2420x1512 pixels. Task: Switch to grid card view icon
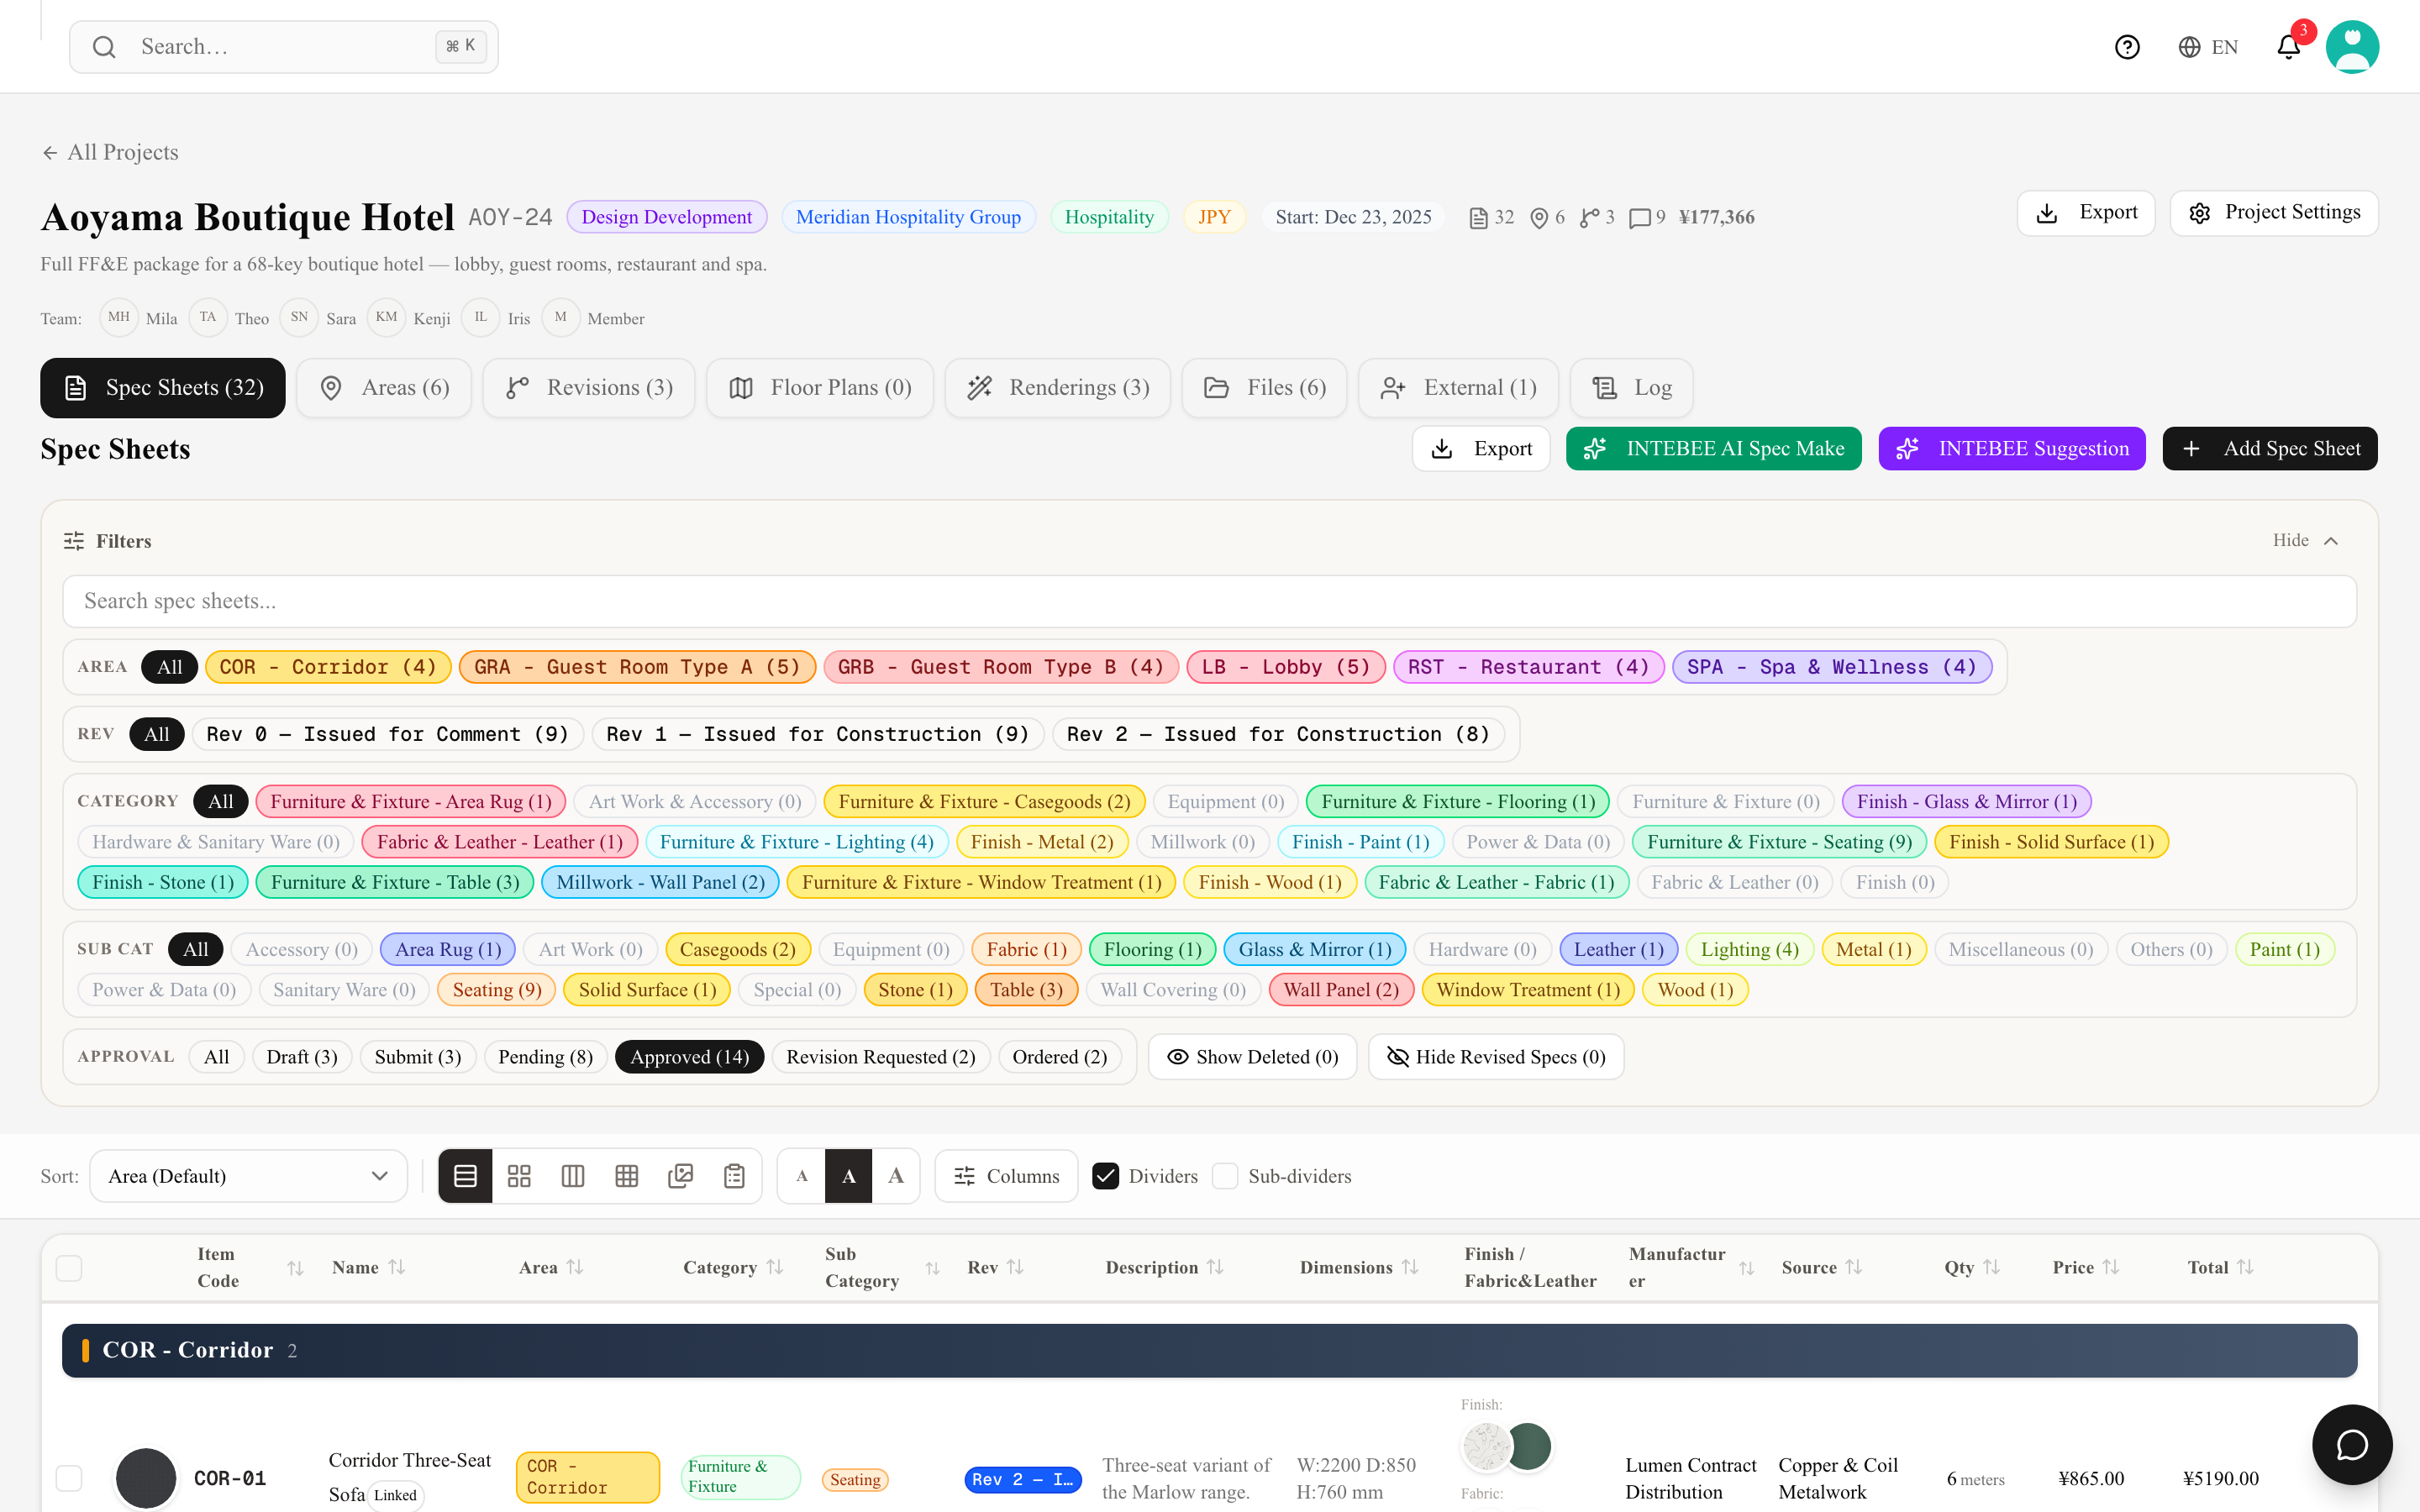pos(519,1176)
